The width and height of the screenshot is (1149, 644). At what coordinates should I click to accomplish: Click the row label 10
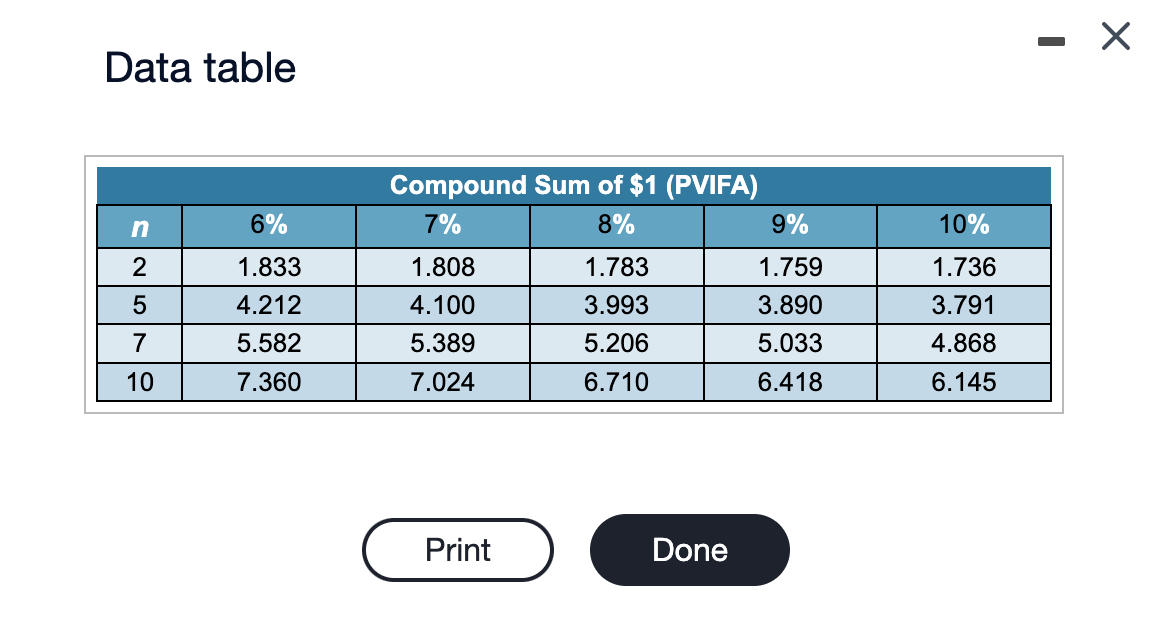138,382
